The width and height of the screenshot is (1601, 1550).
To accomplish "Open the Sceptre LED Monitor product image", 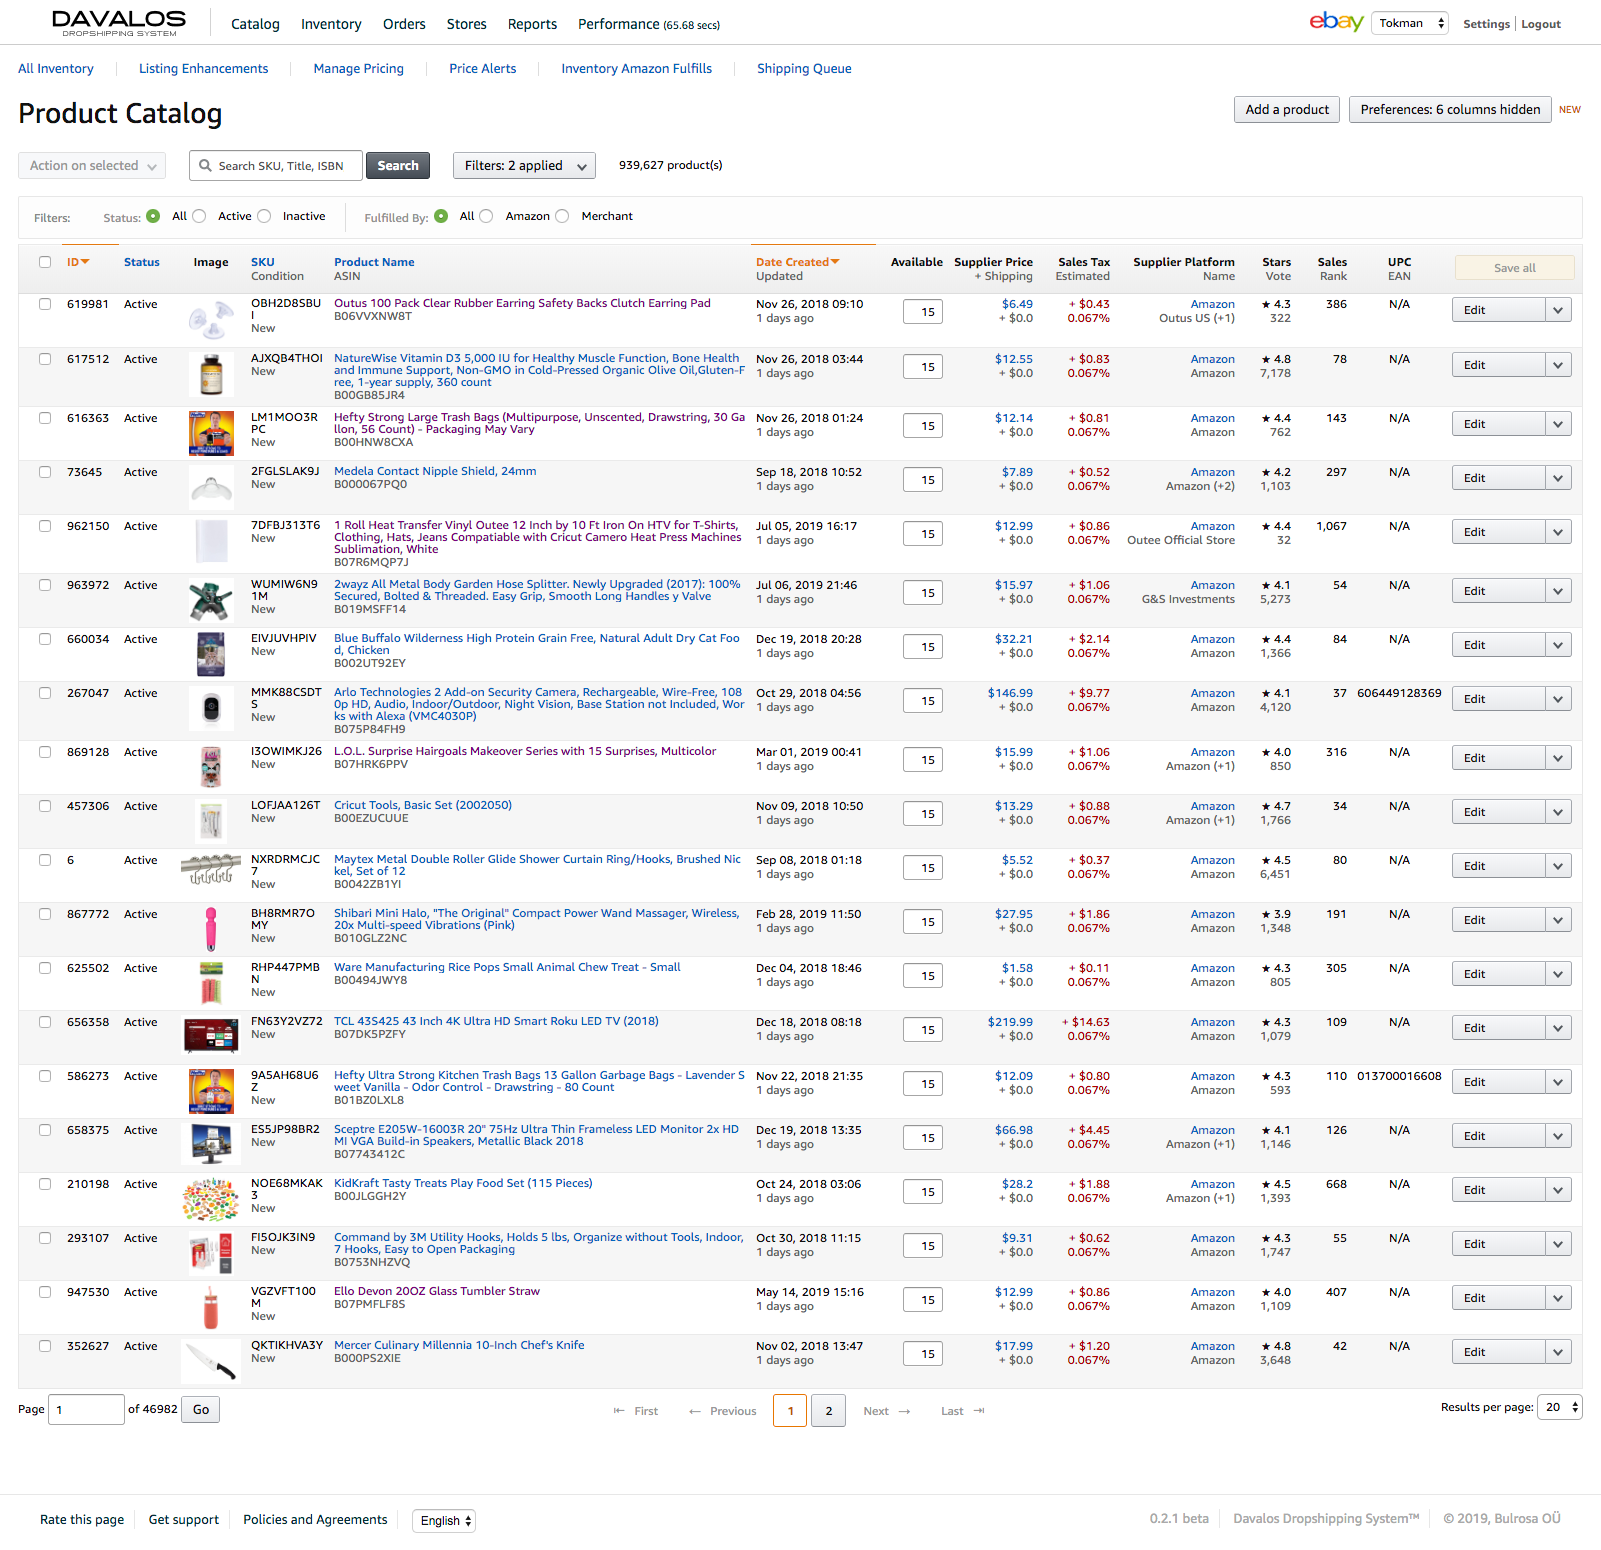I will tap(211, 1143).
